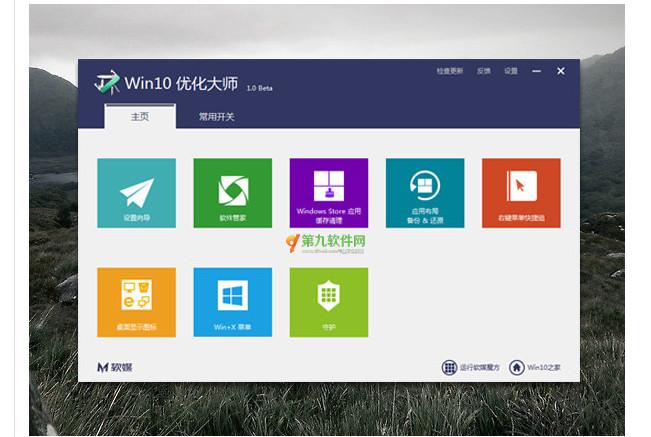Open the paper-plane Setup Wizard tile
Image resolution: width=651 pixels, height=437 pixels.
click(137, 193)
